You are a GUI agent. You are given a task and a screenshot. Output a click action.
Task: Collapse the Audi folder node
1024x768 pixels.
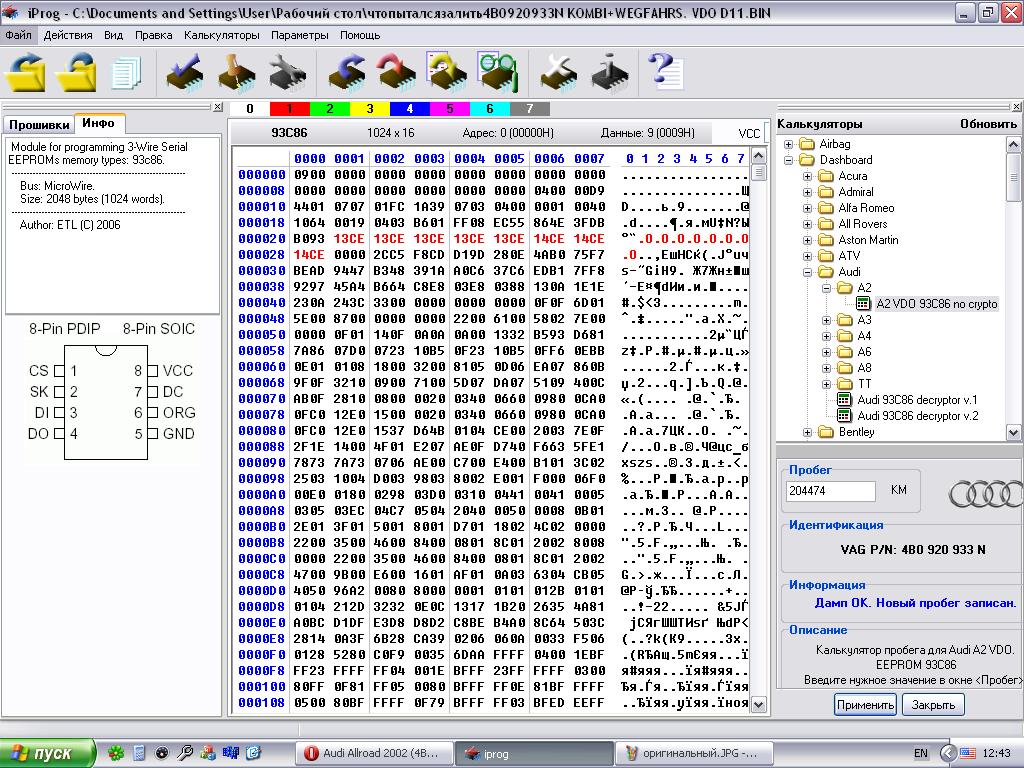[x=807, y=272]
